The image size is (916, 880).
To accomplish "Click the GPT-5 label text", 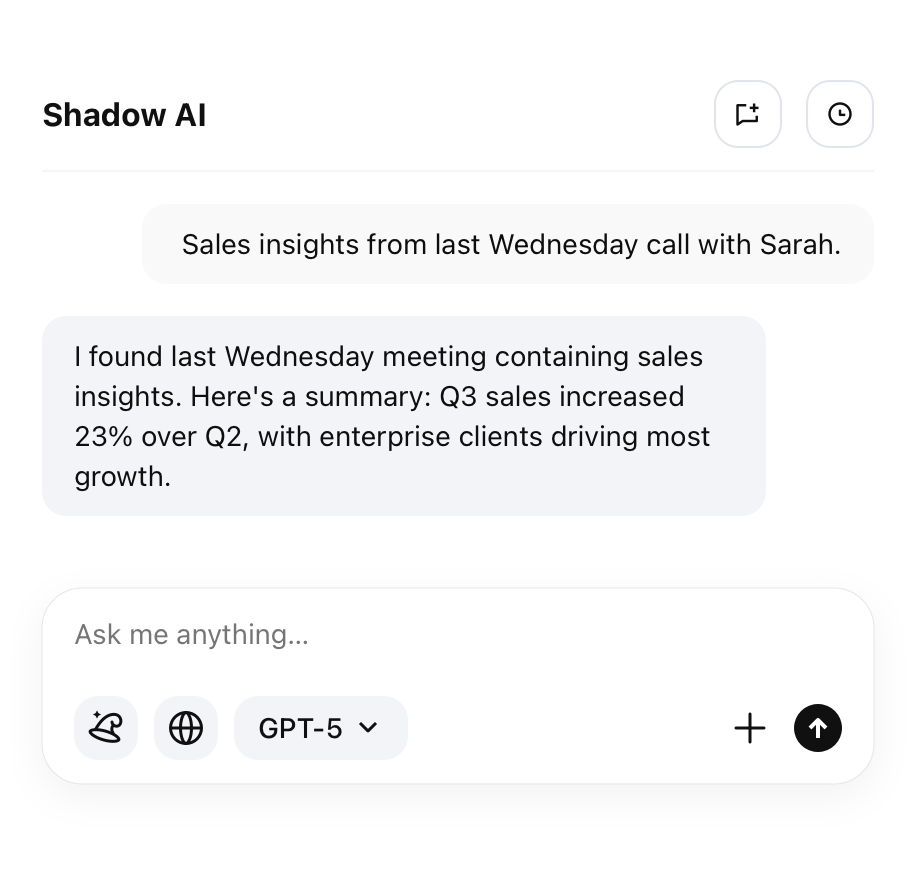I will [x=300, y=728].
